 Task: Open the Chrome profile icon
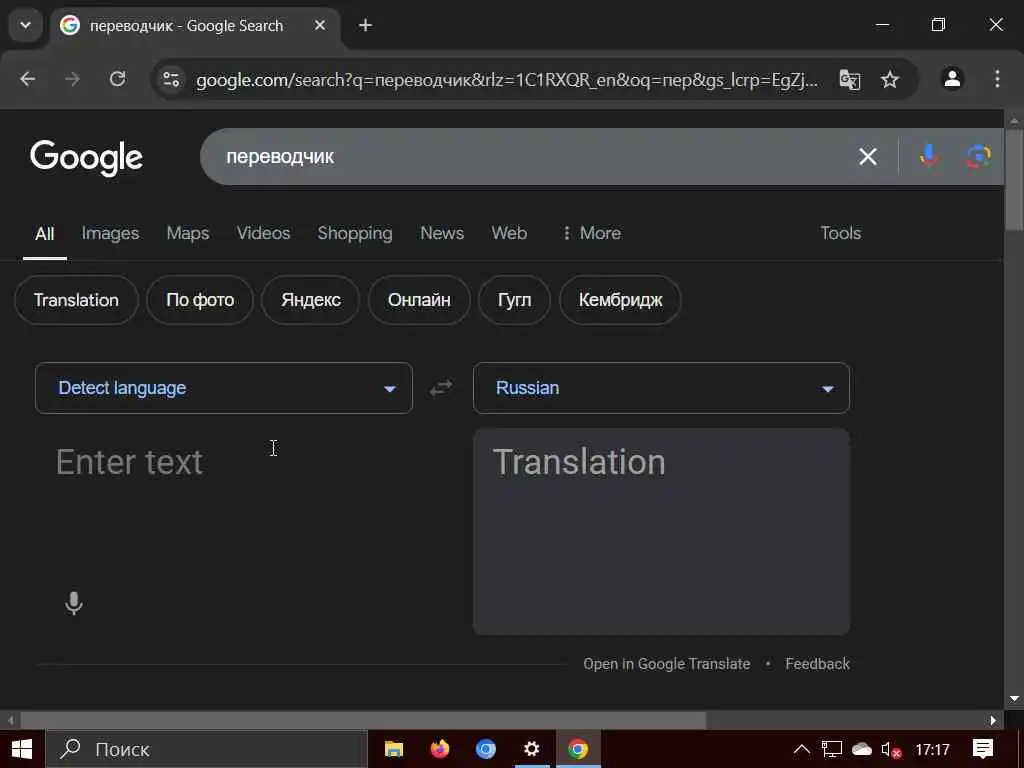click(952, 79)
